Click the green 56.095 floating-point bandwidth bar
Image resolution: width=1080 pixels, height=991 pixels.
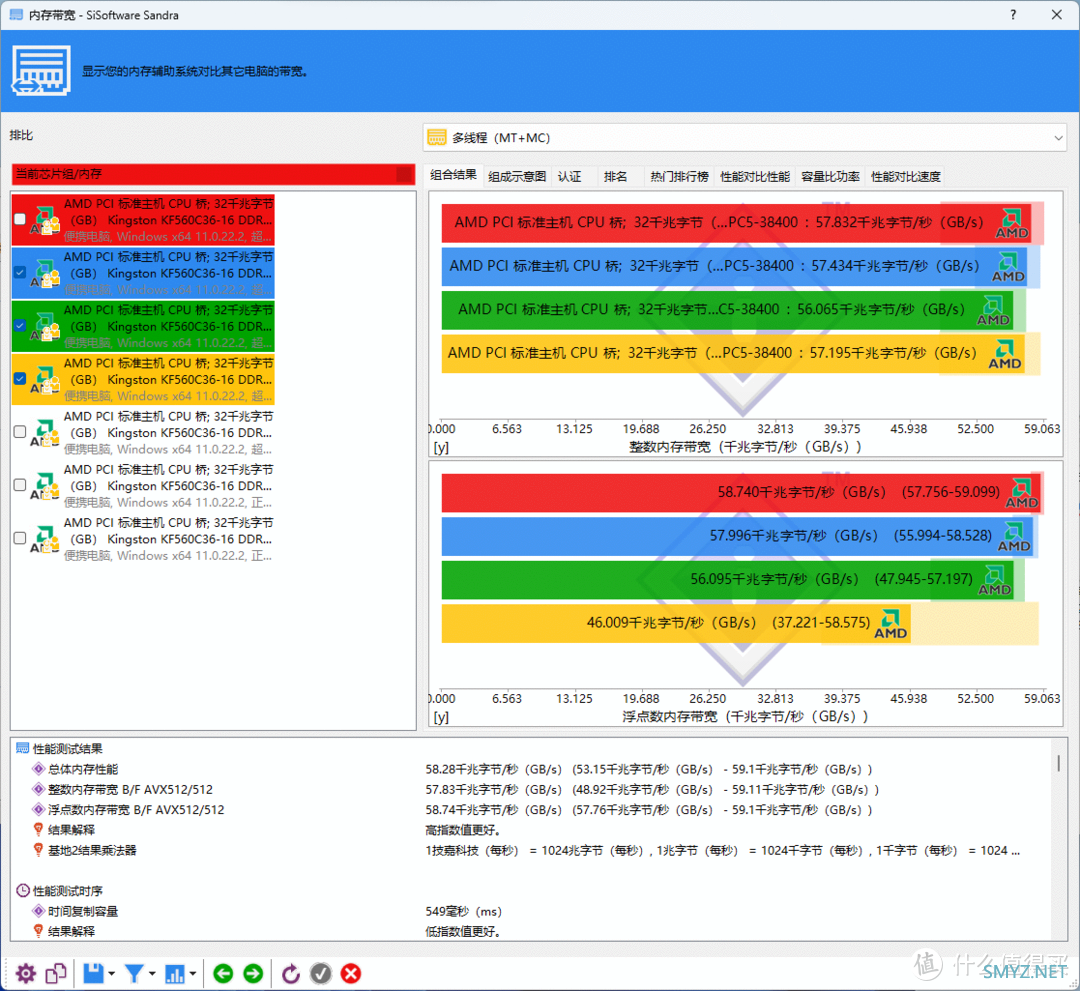point(727,580)
